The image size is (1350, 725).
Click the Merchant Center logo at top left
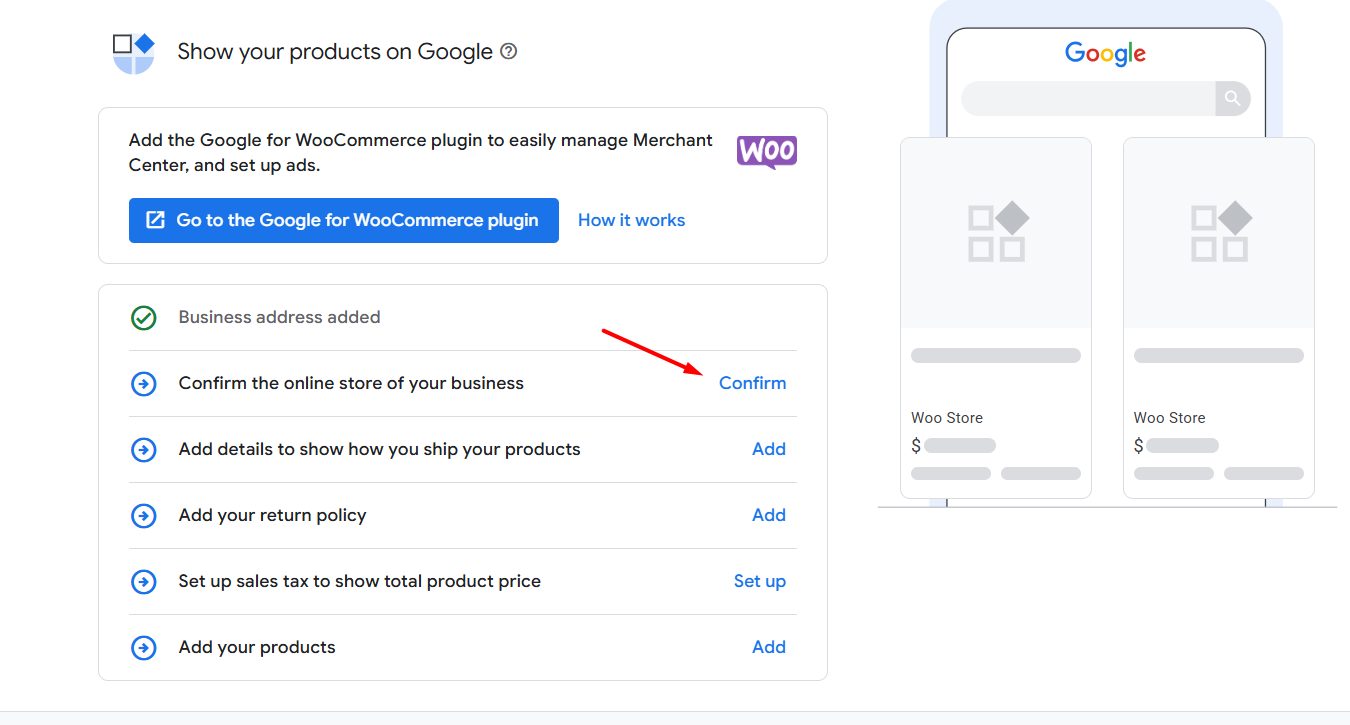(x=133, y=50)
